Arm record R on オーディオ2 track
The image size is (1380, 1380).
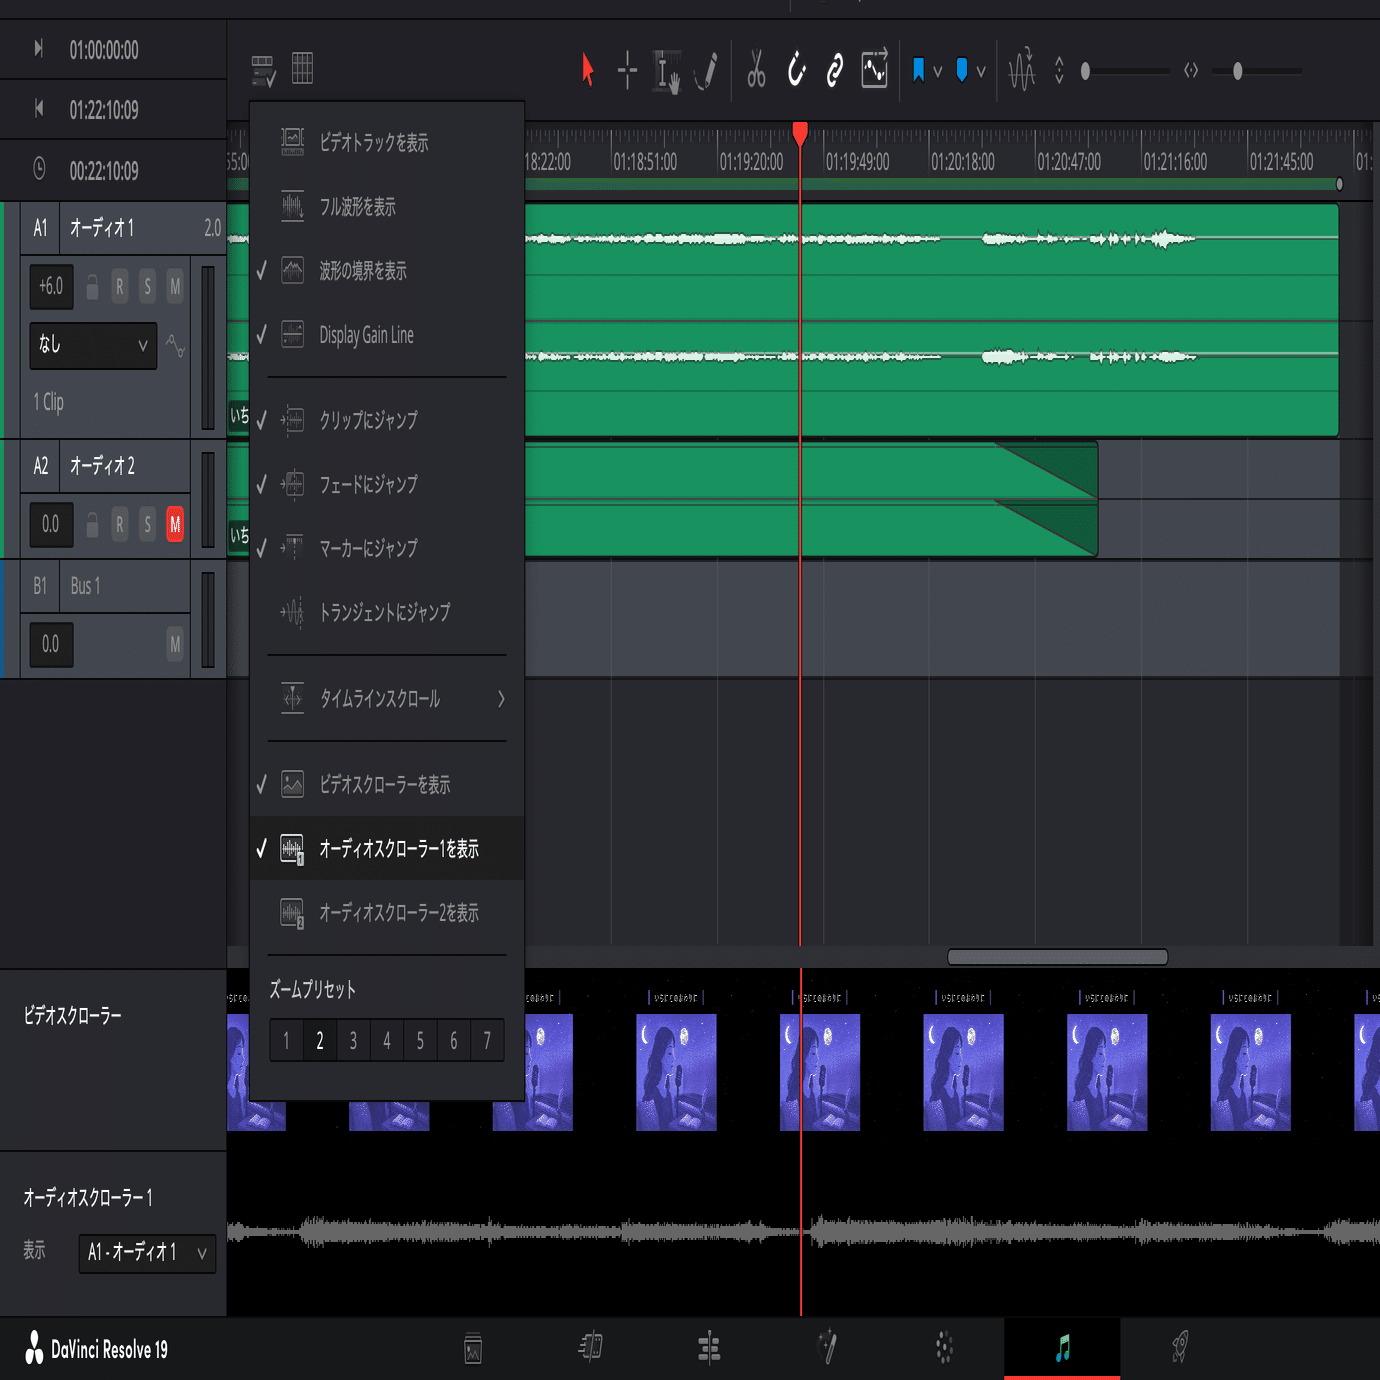120,525
